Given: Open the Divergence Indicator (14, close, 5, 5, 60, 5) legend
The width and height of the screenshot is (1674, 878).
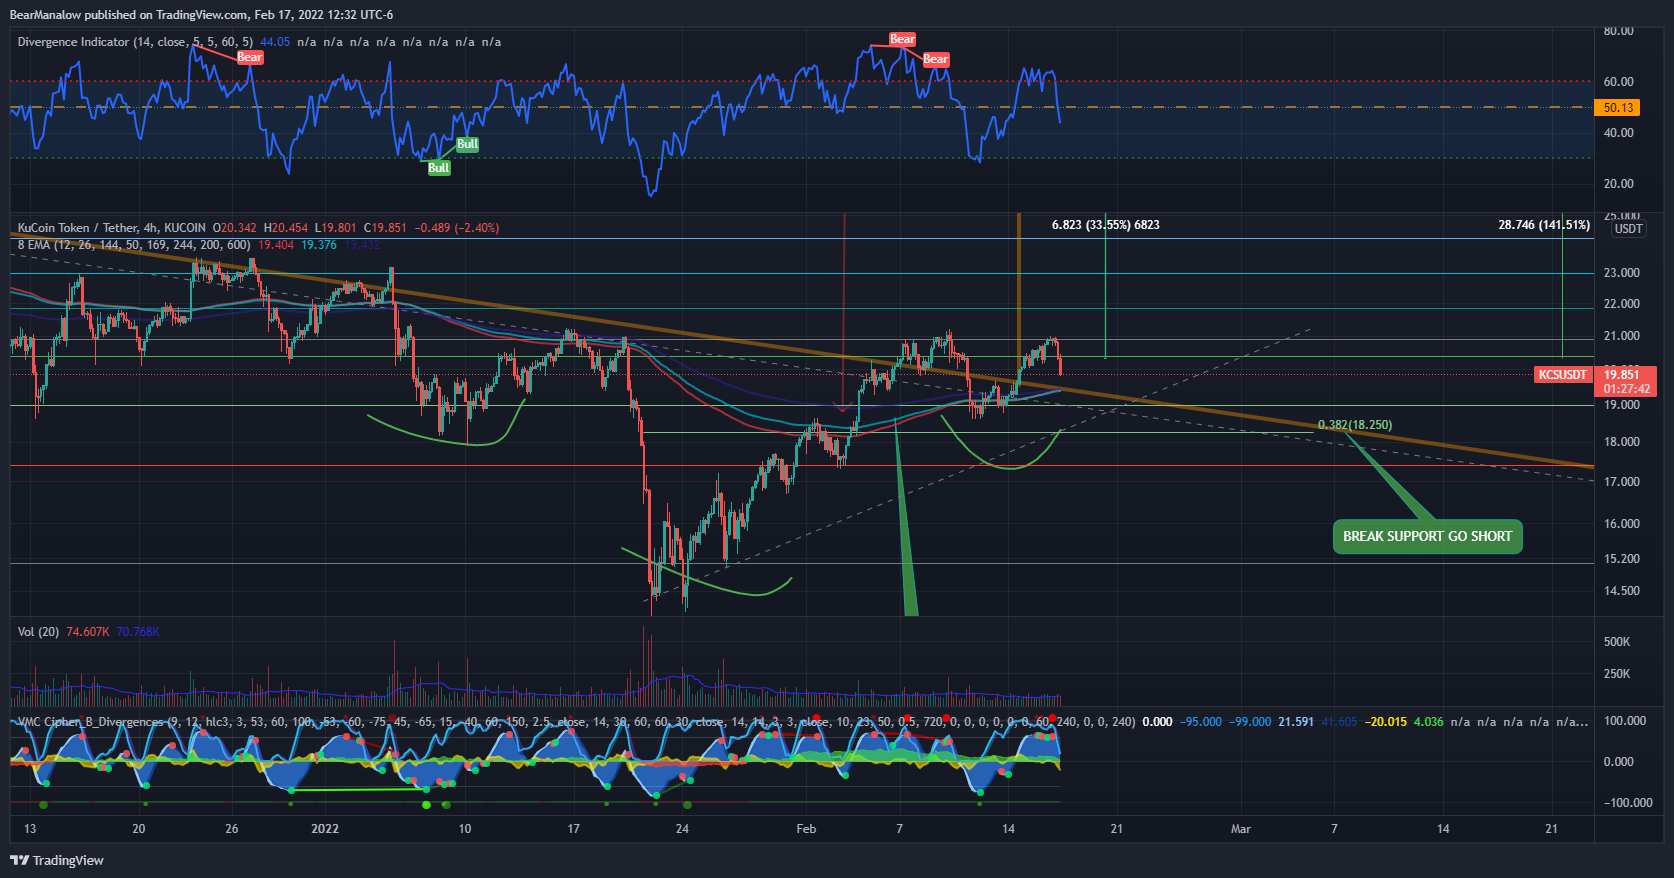Looking at the screenshot, I should [x=135, y=42].
